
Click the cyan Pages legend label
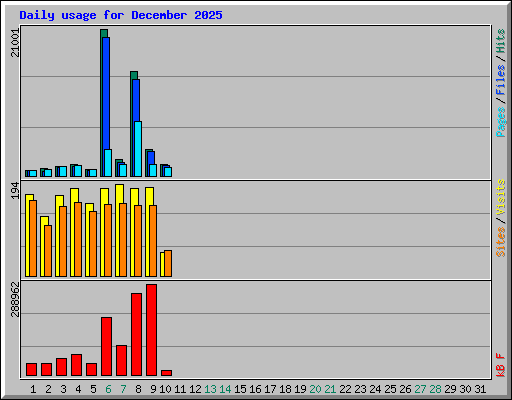(500, 122)
